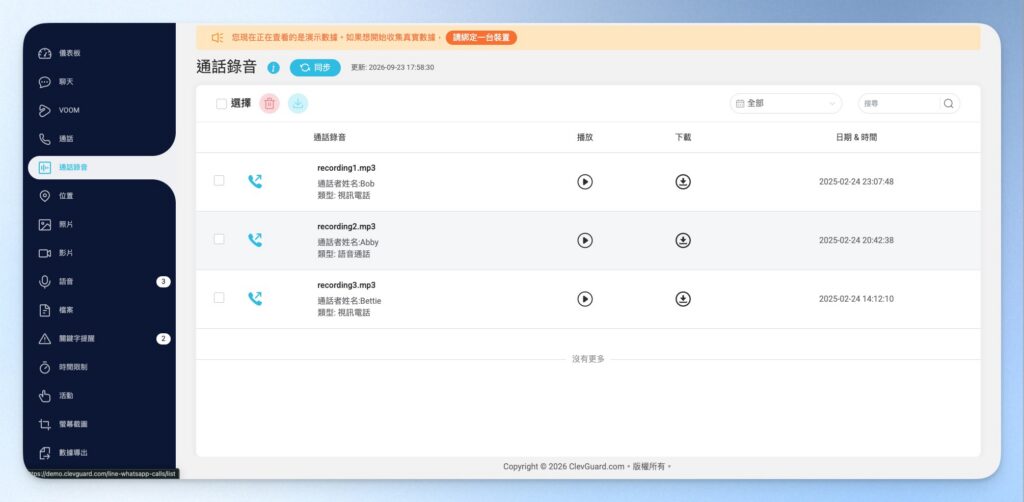Viewport: 1024px width, 502px height.
Task: Go to 關鍵字提醒 keyword alerts
Action: (76, 339)
